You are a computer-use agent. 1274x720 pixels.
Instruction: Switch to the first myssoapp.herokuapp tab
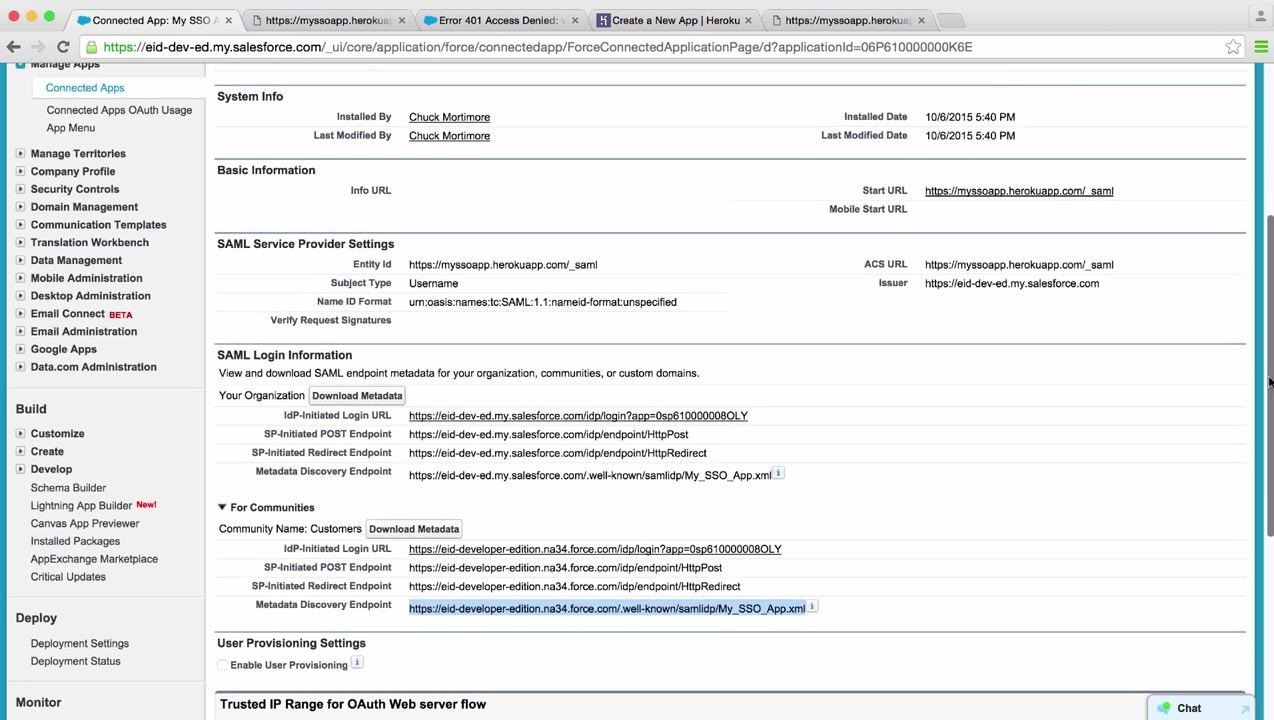tap(329, 20)
